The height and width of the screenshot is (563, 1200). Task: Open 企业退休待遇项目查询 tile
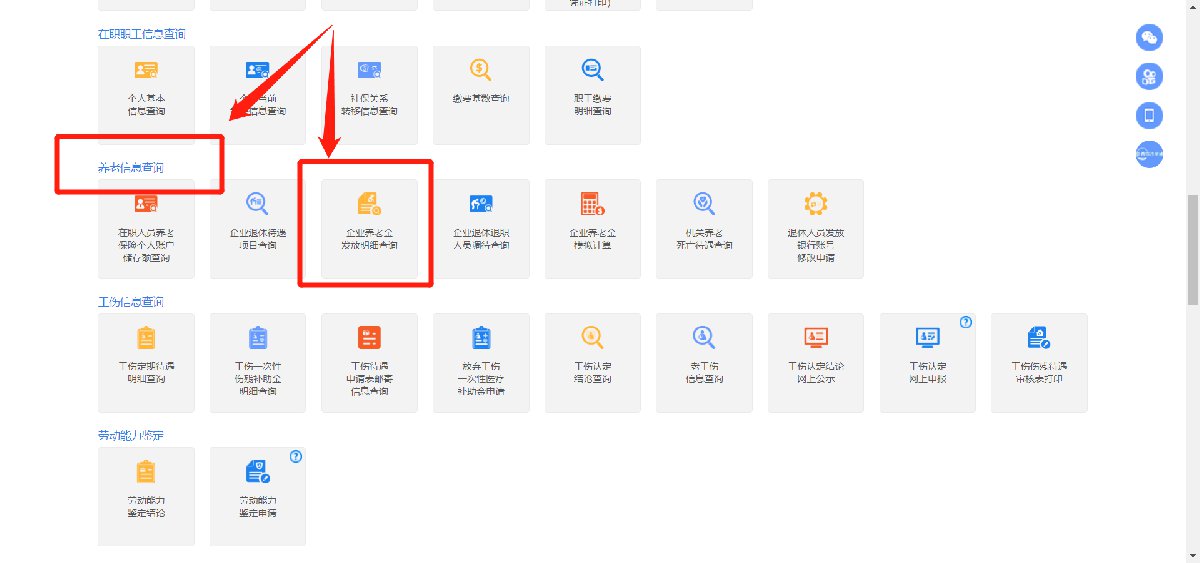coord(258,227)
